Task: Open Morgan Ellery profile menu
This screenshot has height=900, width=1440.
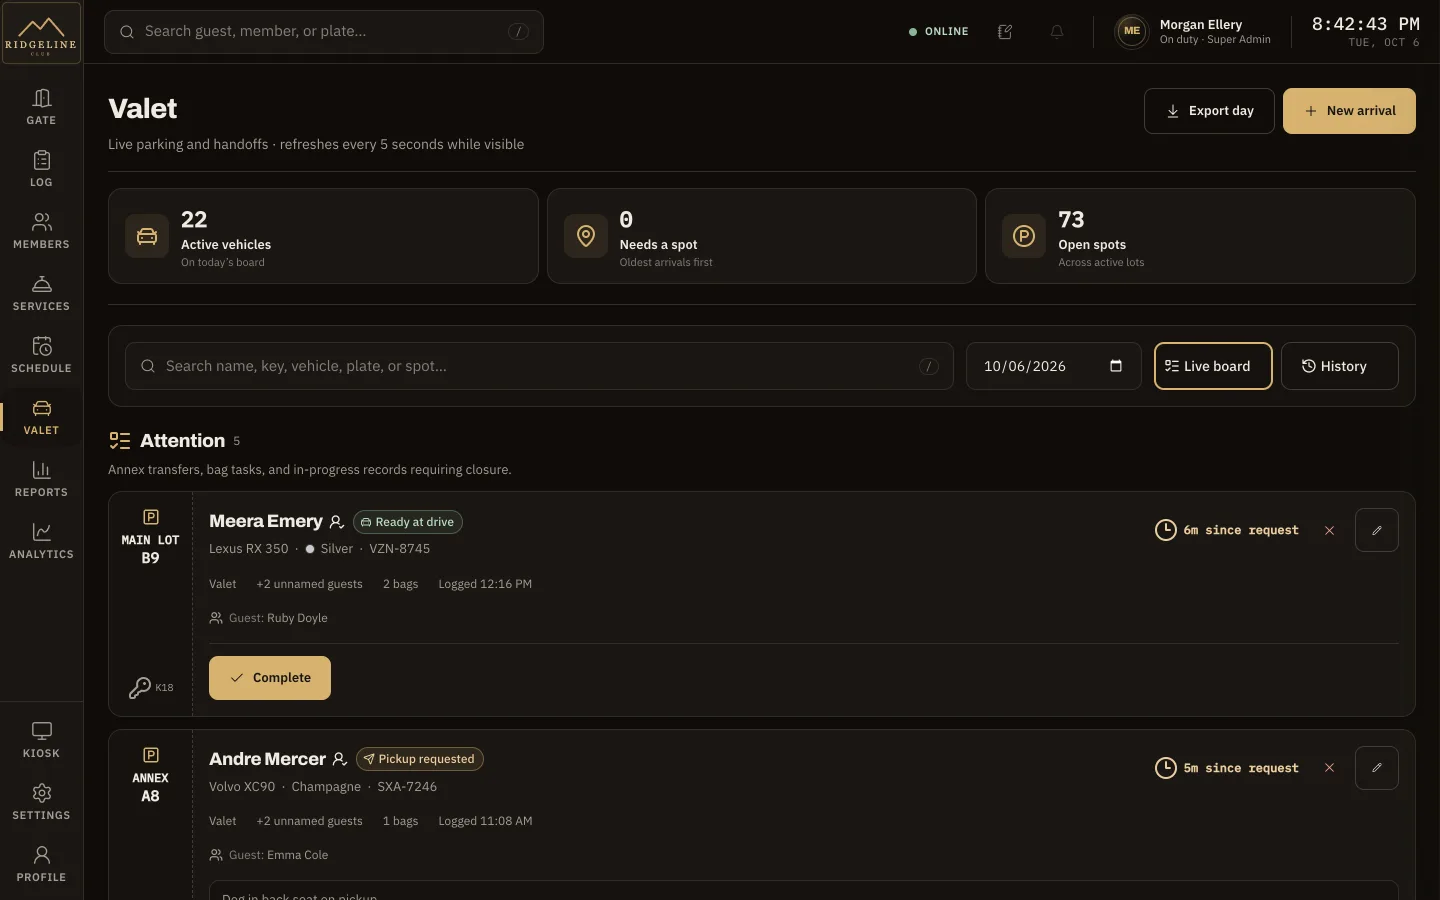Action: 1194,32
